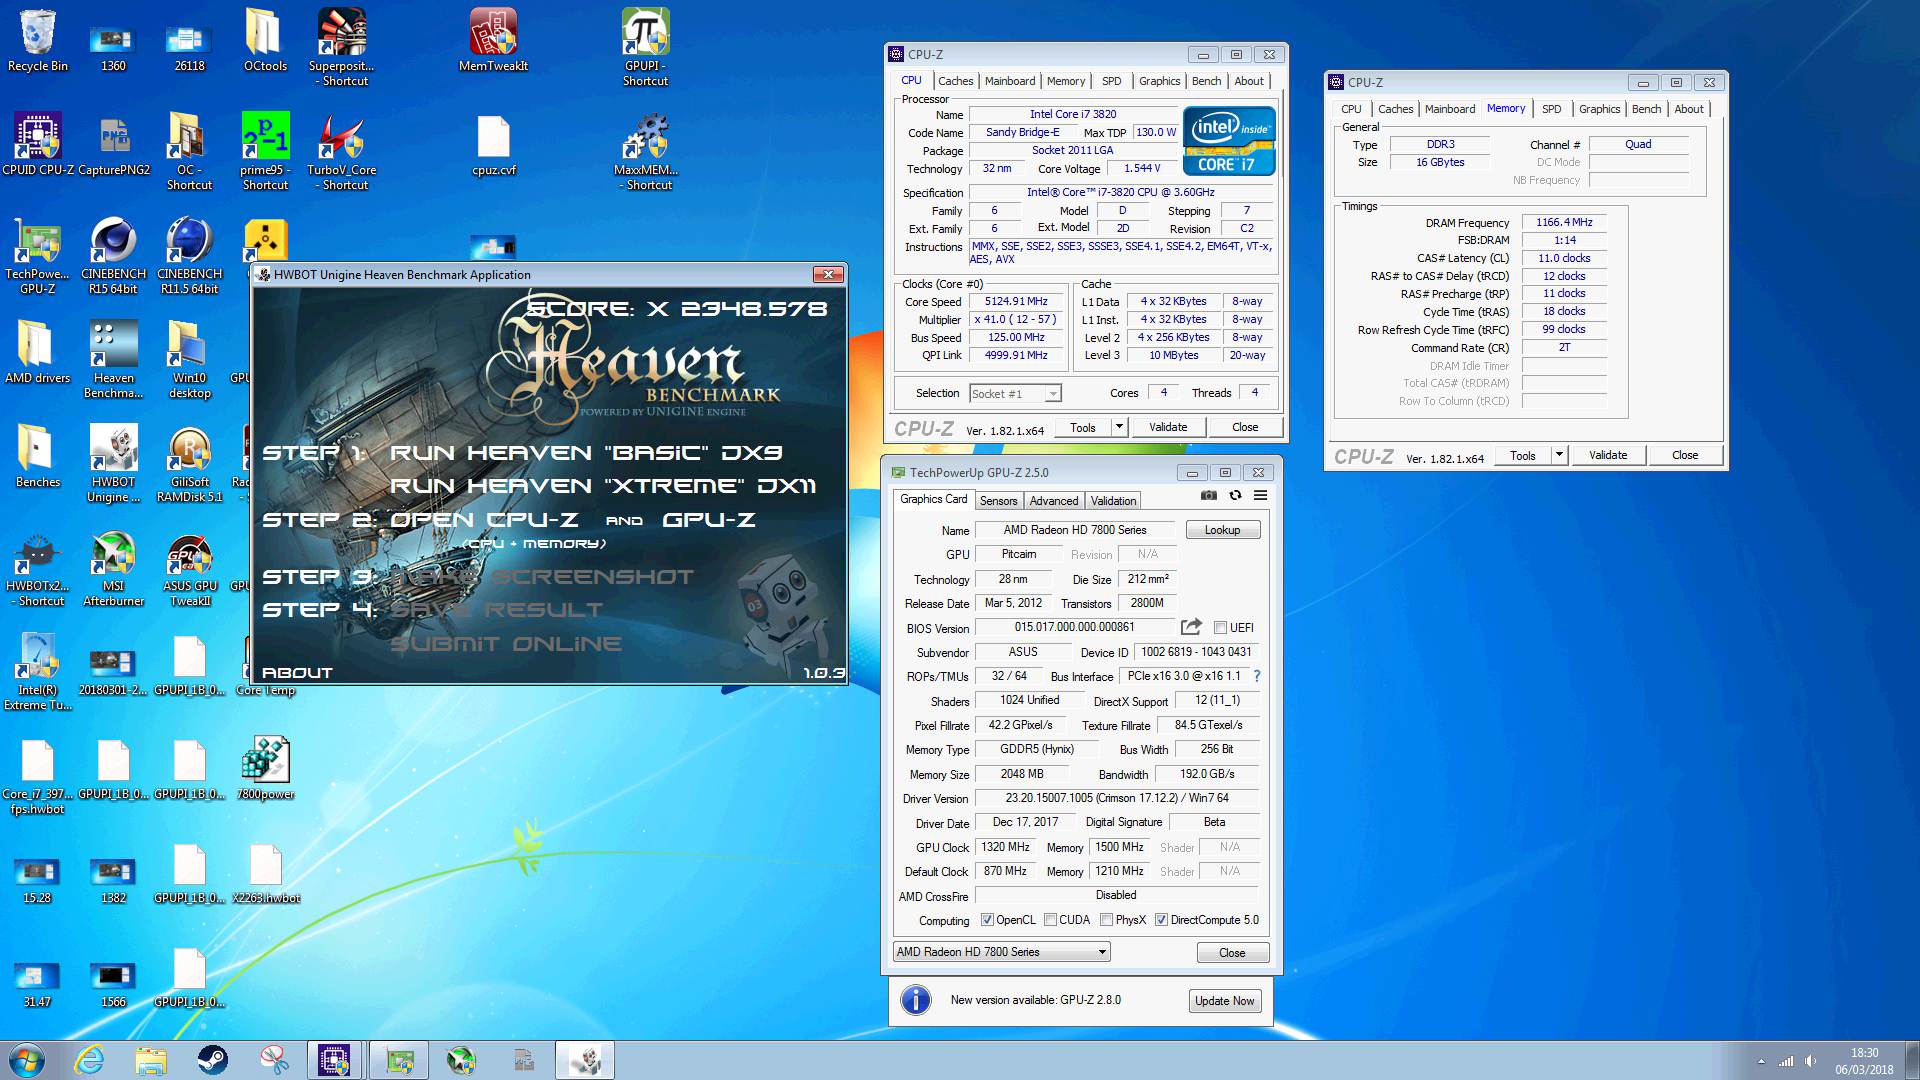Open the CPUID CPU-Z desktop icon
The image size is (1920, 1080).
coord(38,145)
